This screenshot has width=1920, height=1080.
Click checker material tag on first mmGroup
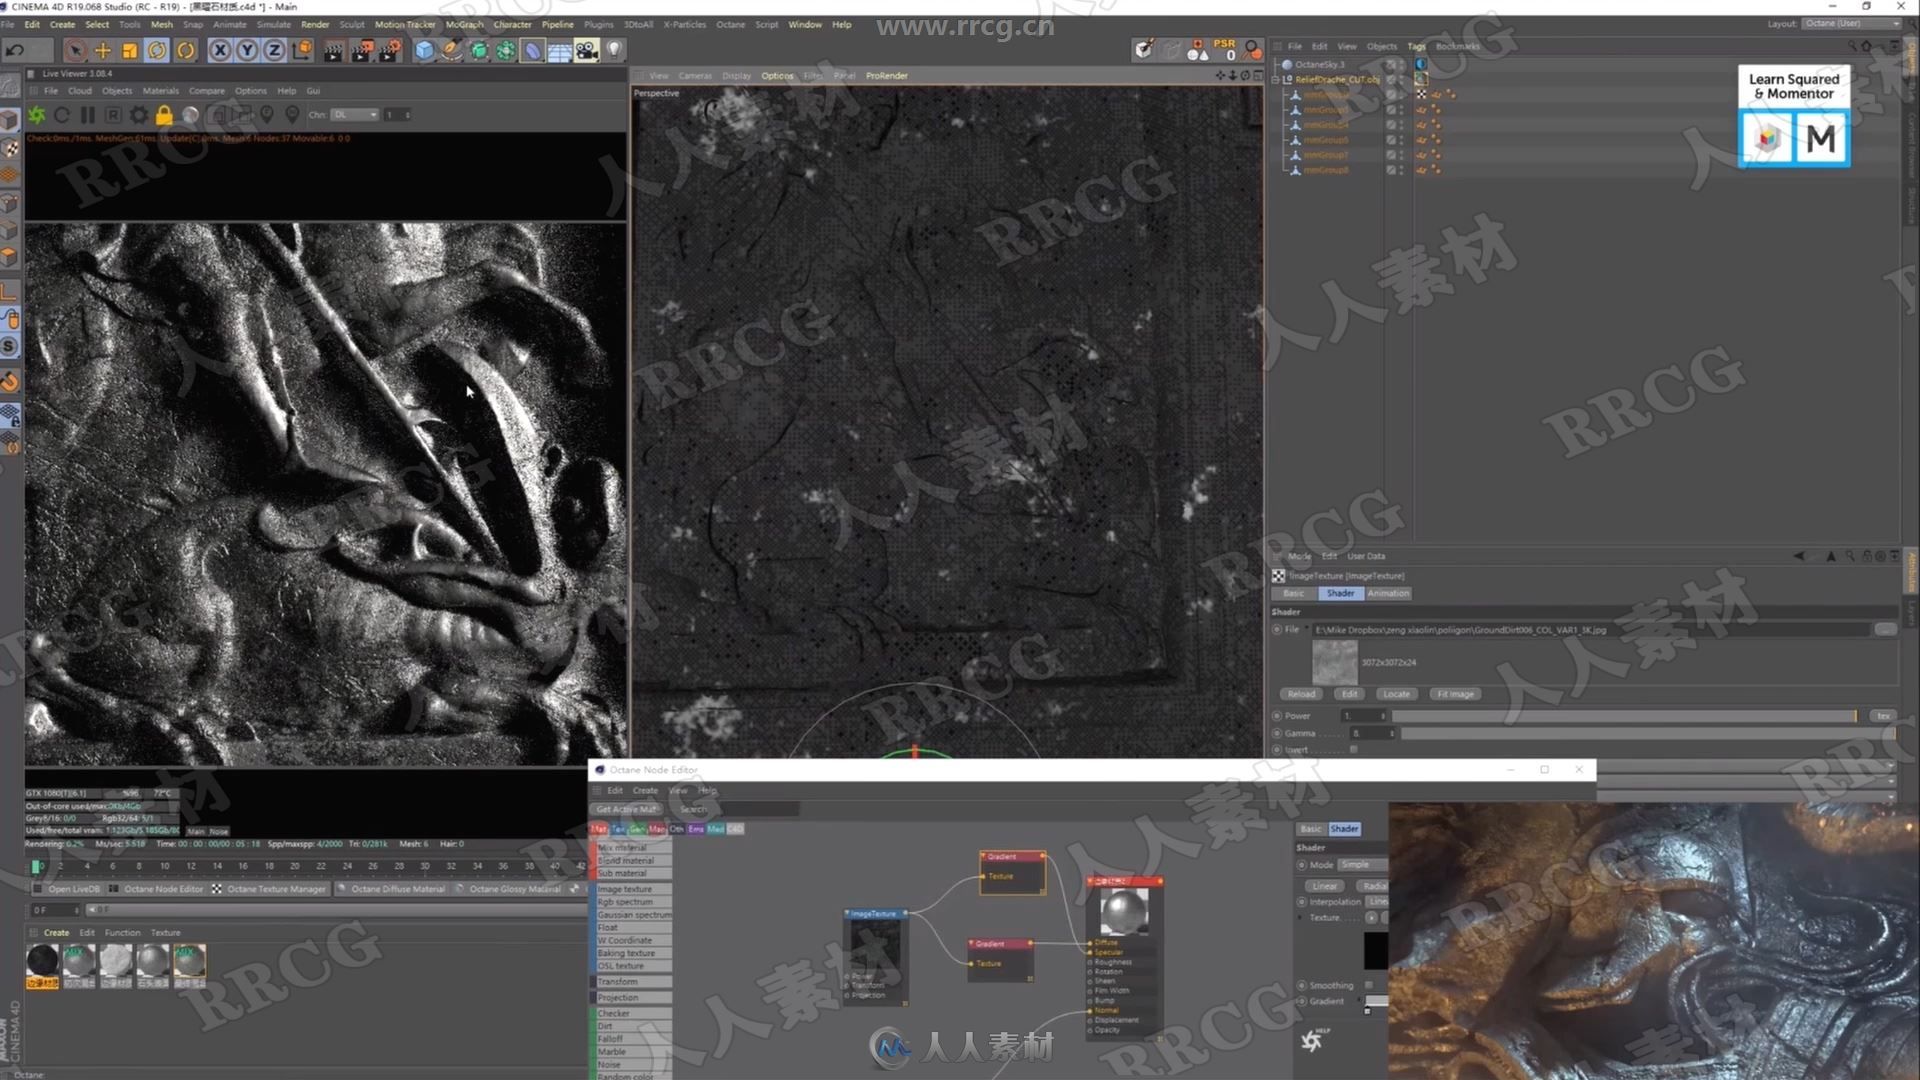(1421, 95)
